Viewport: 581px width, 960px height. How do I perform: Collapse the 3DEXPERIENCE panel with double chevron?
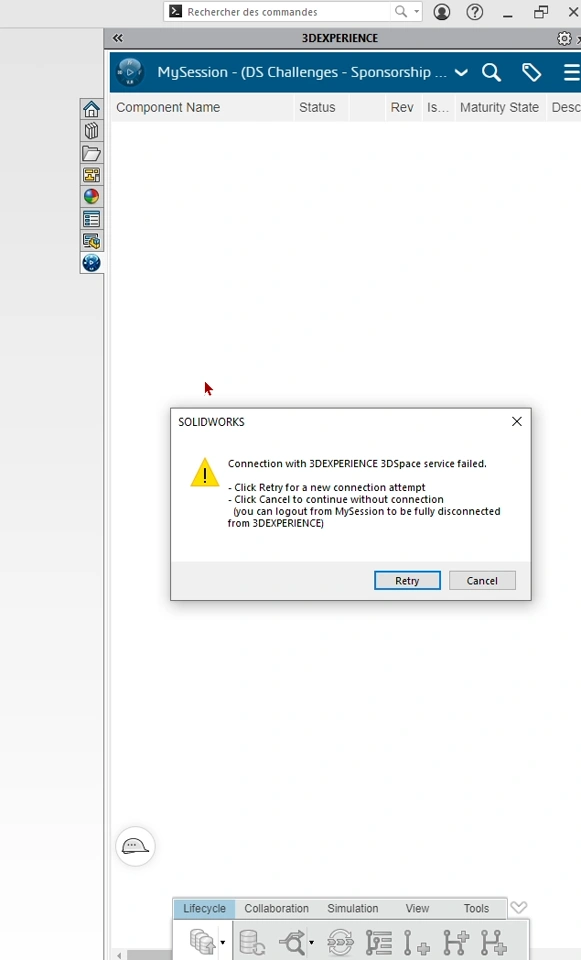tap(118, 38)
